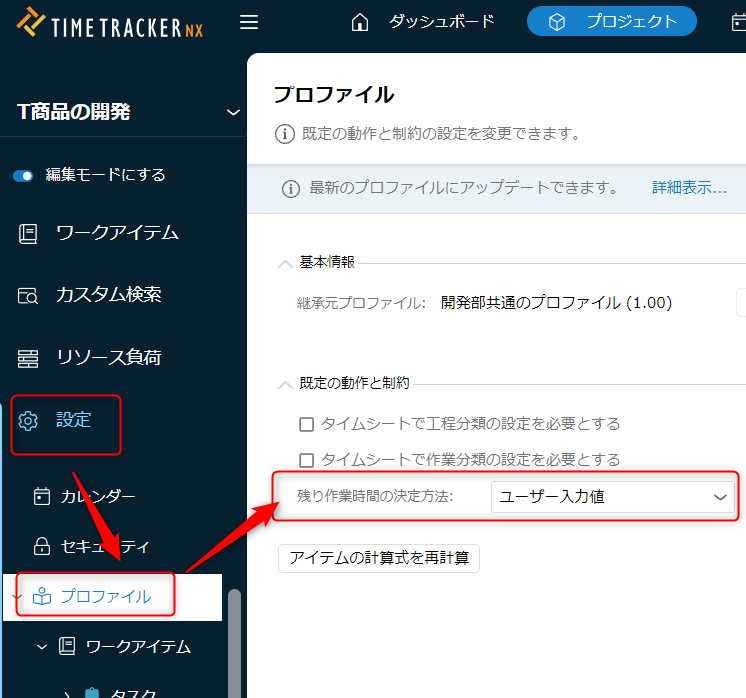Click the Resource Load (リソース負荷) icon
Screen dimensions: 746x698
28,358
